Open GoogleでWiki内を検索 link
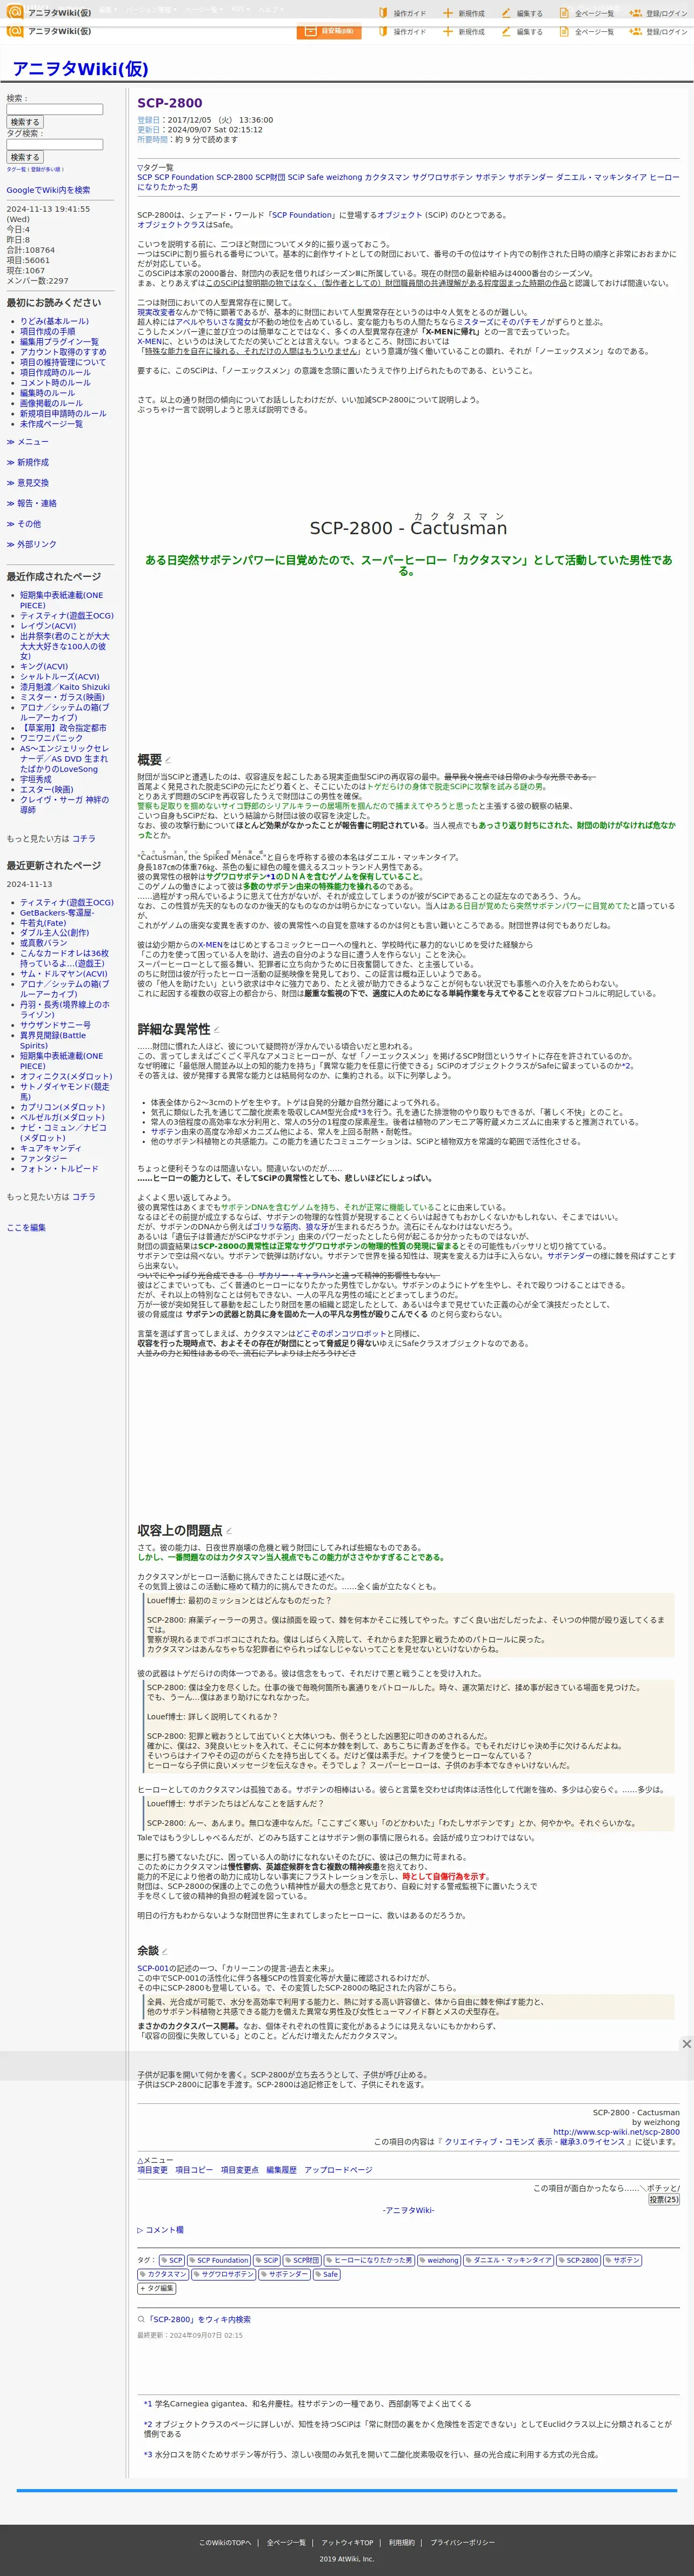 pos(48,190)
